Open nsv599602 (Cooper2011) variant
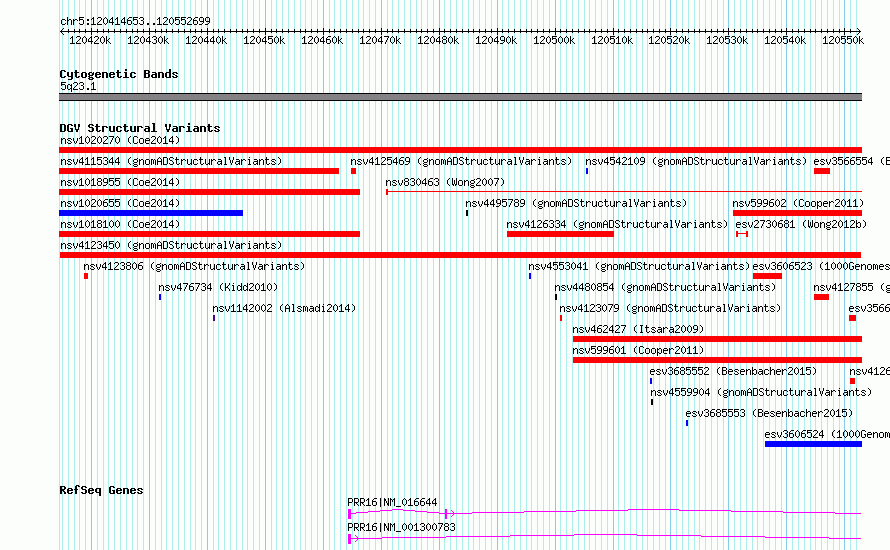This screenshot has height=550, width=890. point(798,203)
